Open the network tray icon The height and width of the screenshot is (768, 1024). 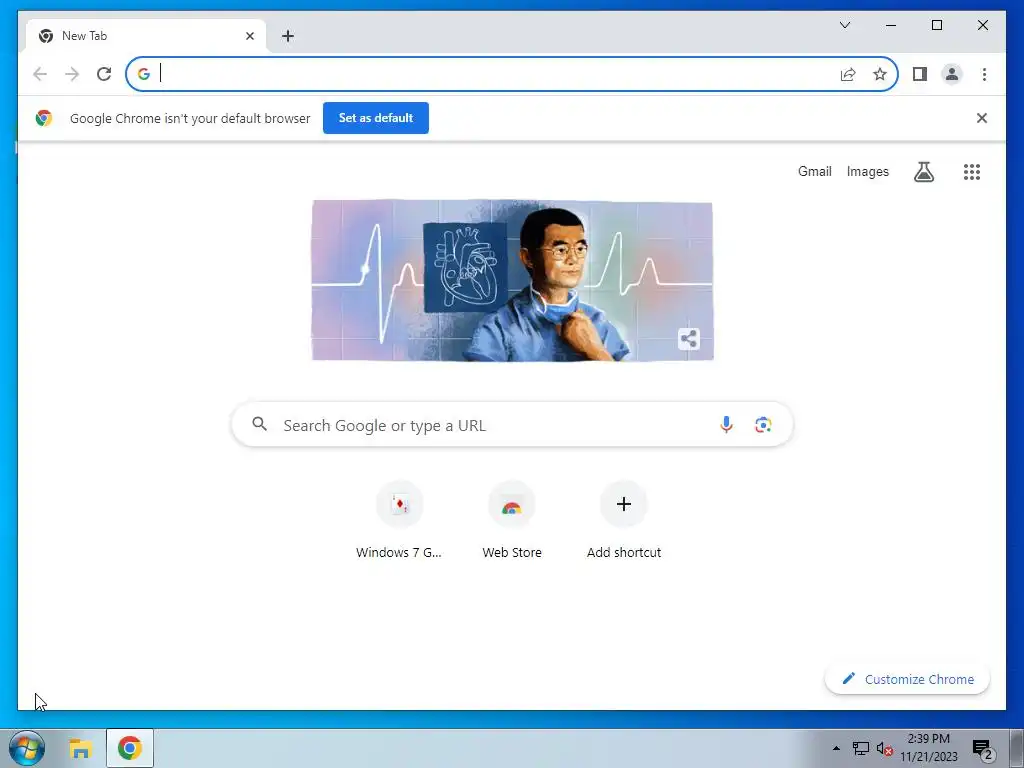coord(861,748)
